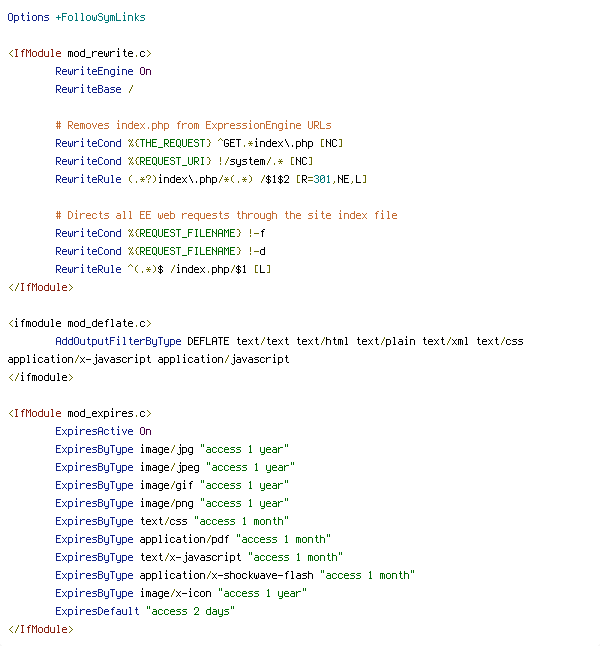Click the RewriteEngine On directive
The height and width of the screenshot is (646, 600).
pos(103,71)
